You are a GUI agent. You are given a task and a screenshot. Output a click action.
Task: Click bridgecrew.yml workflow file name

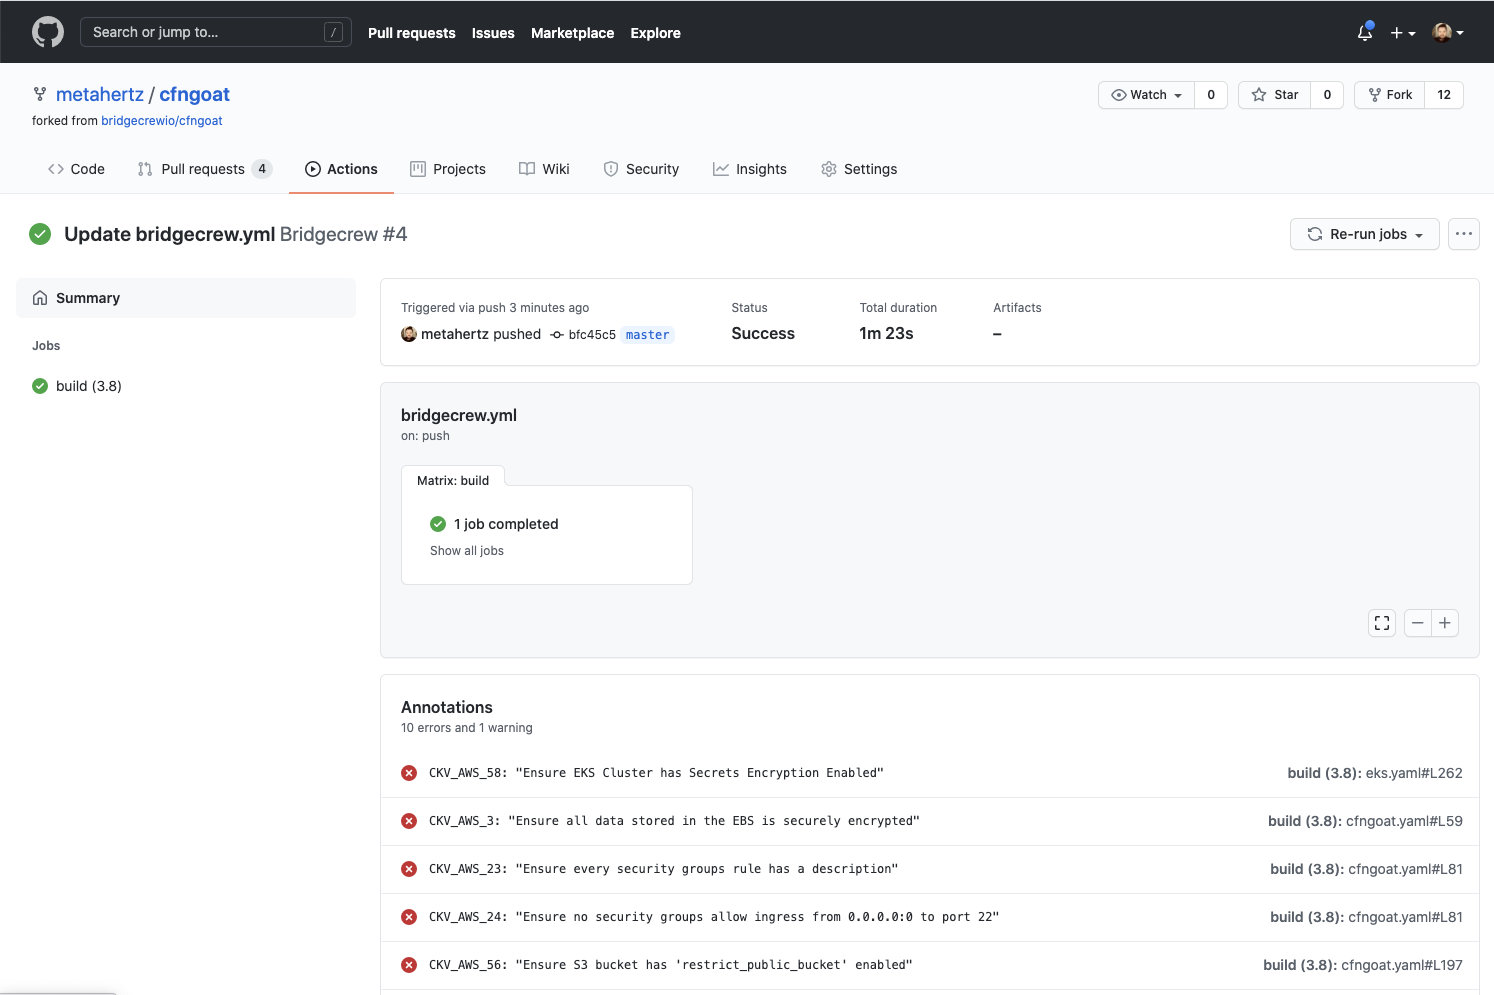point(459,415)
